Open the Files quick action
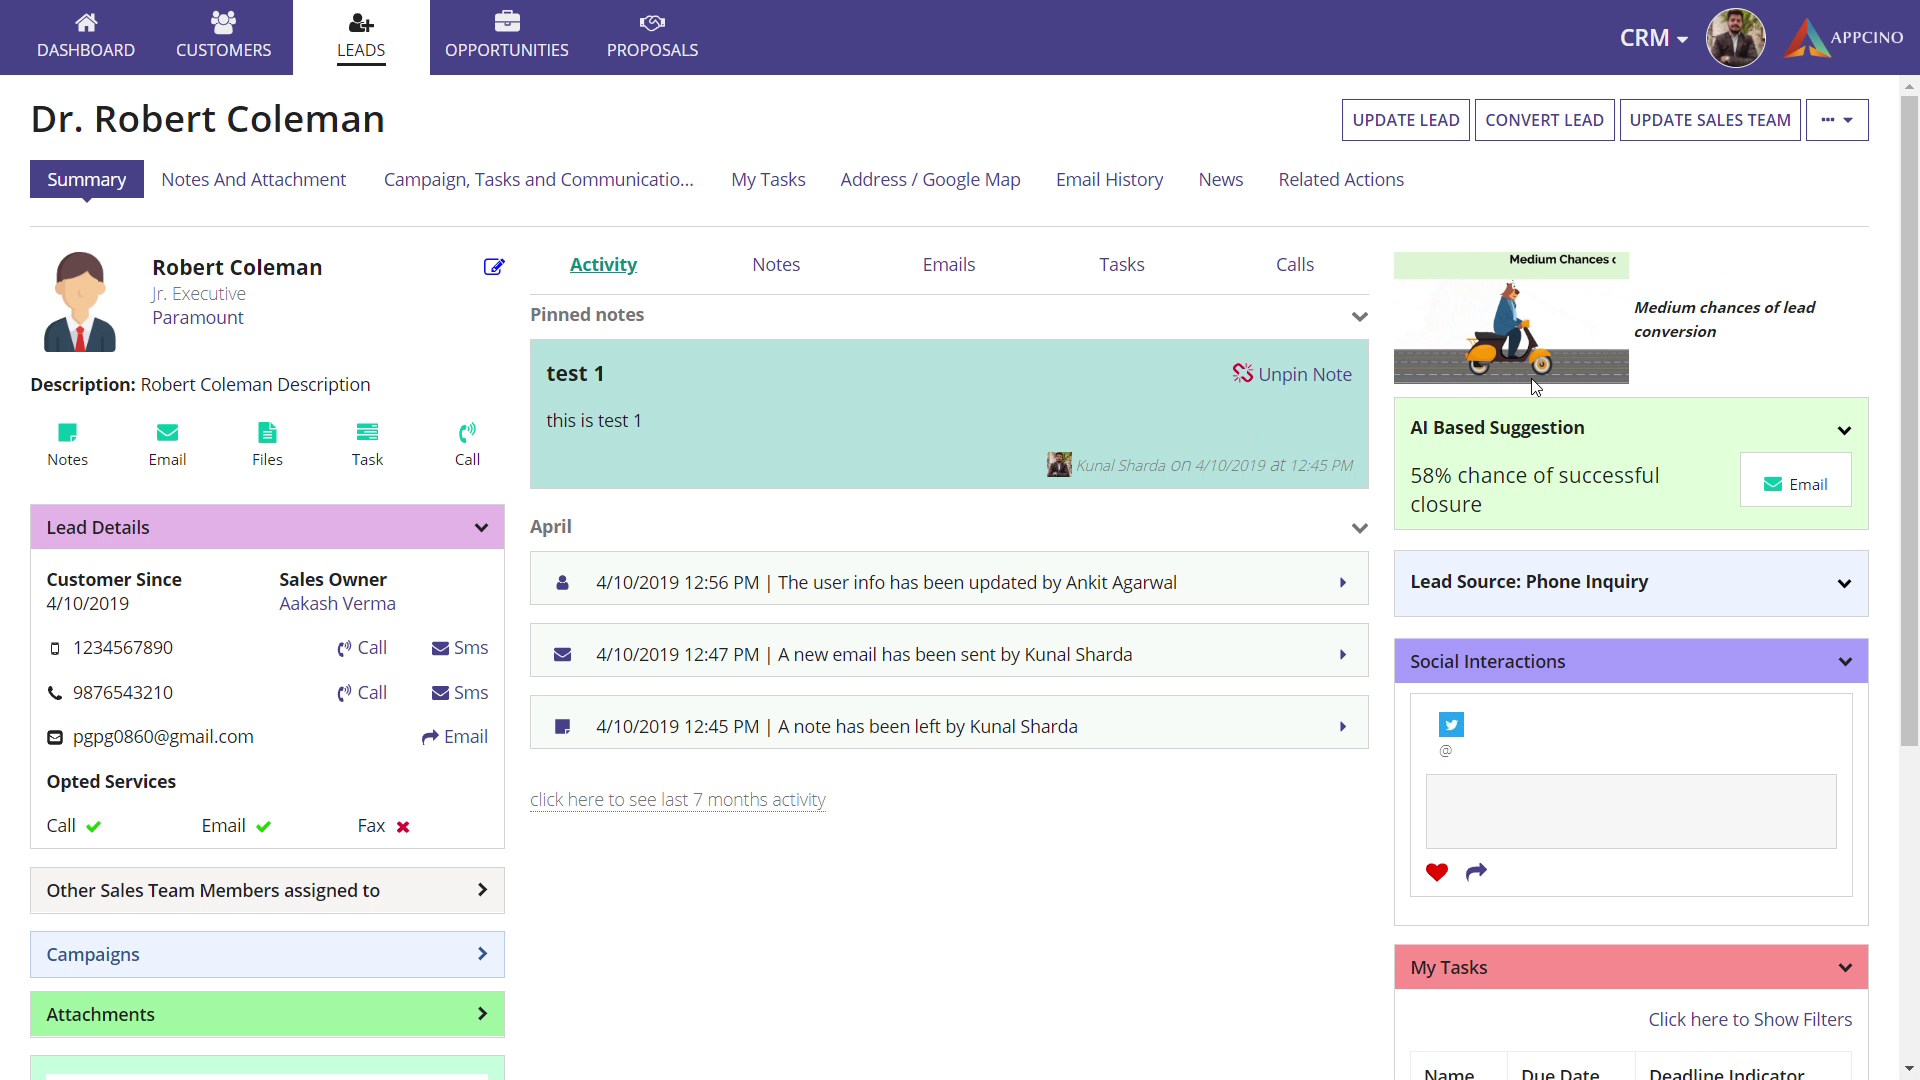Screen dimensions: 1920x1080 pyautogui.click(x=267, y=433)
